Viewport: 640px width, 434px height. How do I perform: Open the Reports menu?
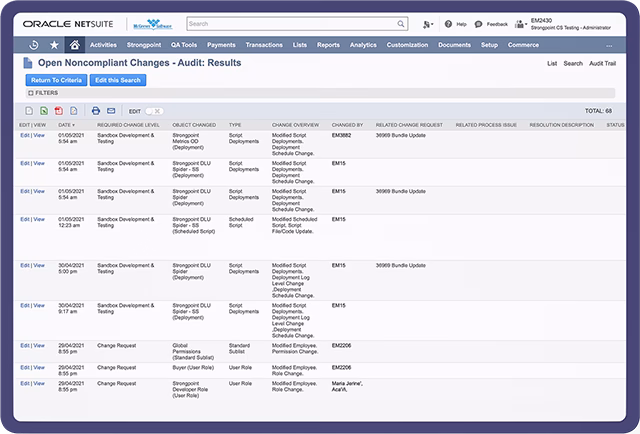tap(328, 45)
